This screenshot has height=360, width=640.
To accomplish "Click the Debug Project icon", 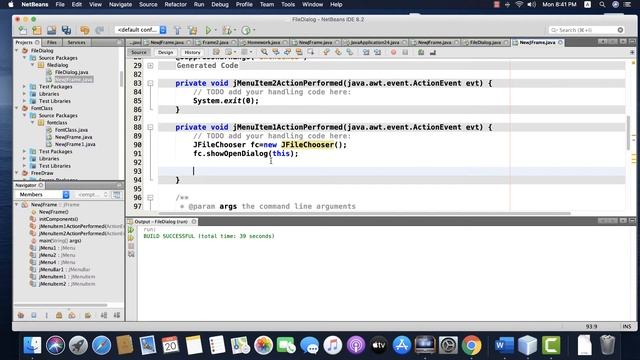I will pos(227,30).
